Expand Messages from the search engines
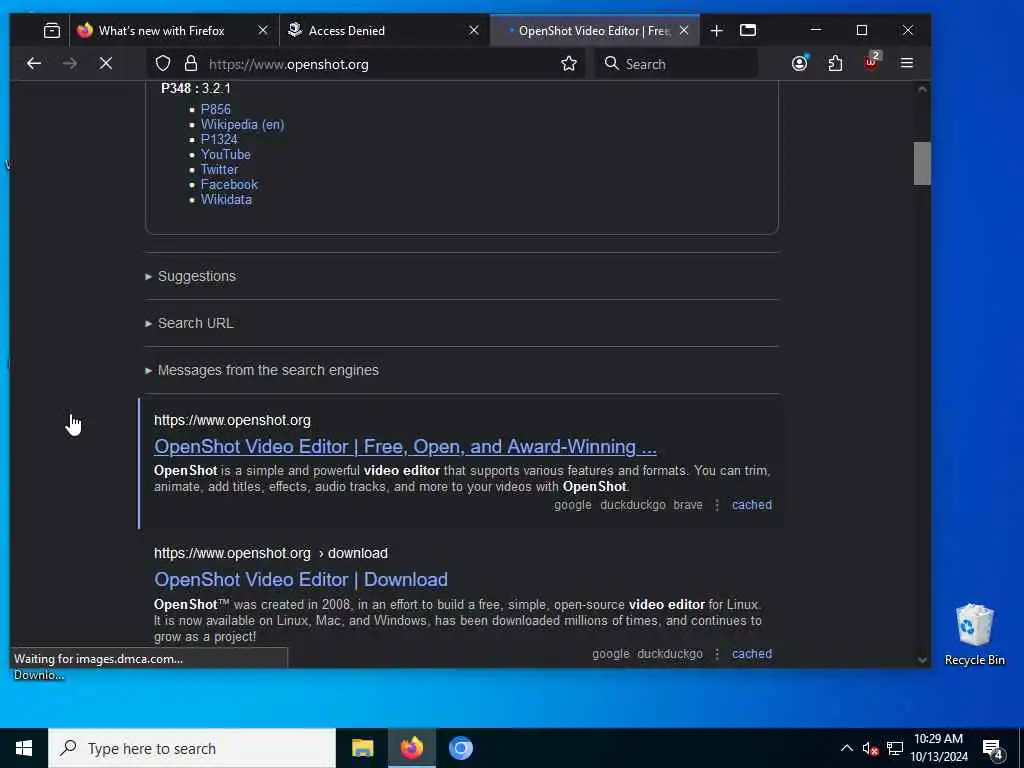 click(x=262, y=370)
